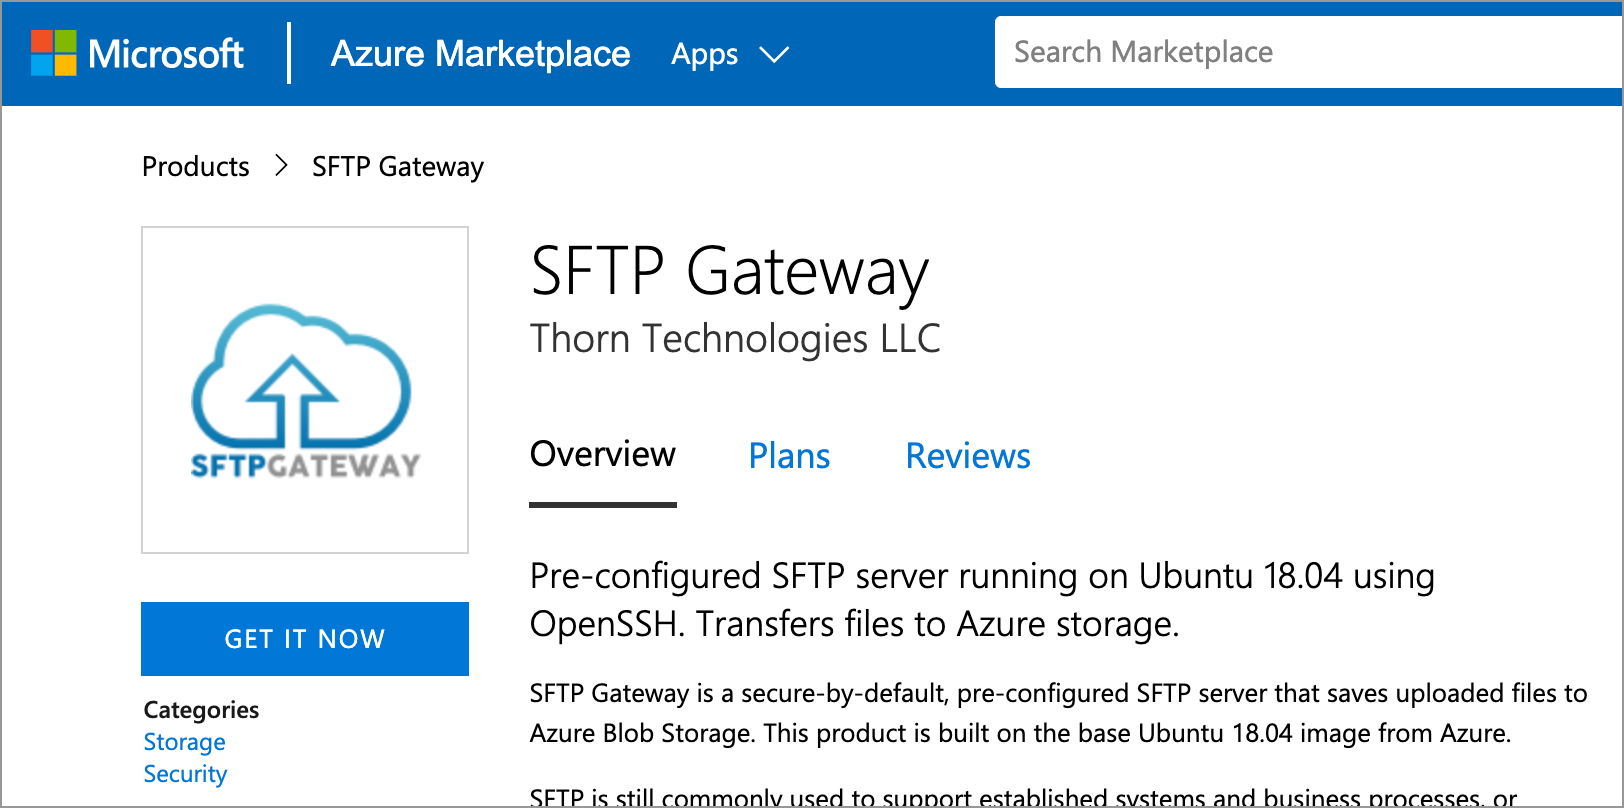Open the Apps dropdown in the header
The width and height of the screenshot is (1624, 808).
[x=704, y=54]
